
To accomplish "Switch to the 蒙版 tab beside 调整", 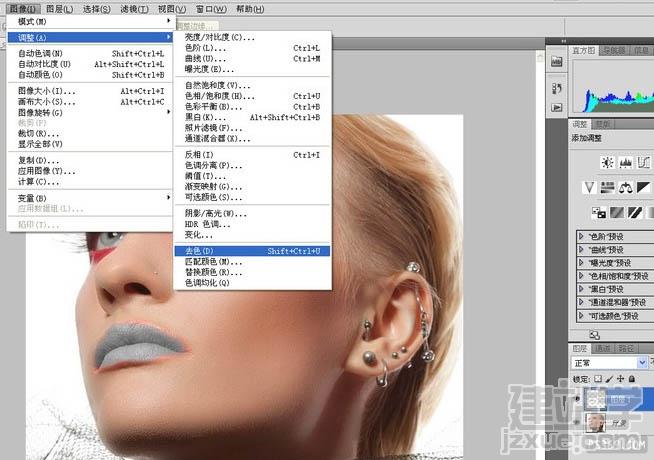I will 603,124.
